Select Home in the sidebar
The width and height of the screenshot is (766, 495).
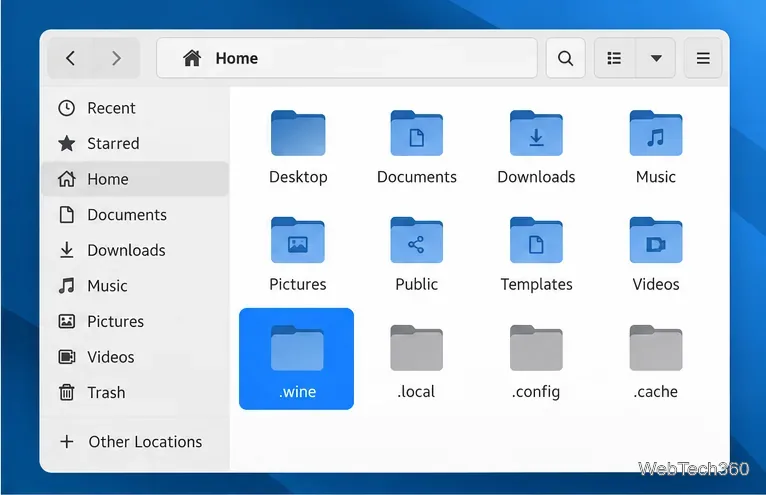(x=135, y=179)
